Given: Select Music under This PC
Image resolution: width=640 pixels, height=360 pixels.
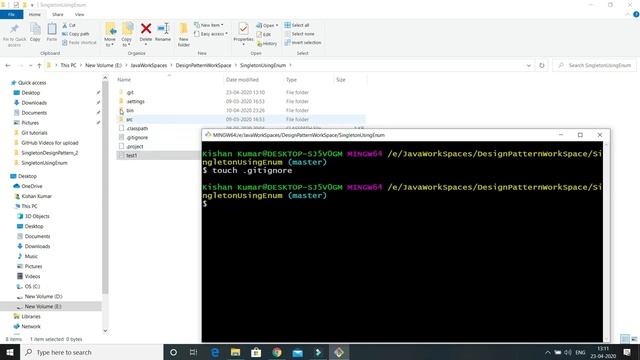Looking at the screenshot, I should (31, 256).
